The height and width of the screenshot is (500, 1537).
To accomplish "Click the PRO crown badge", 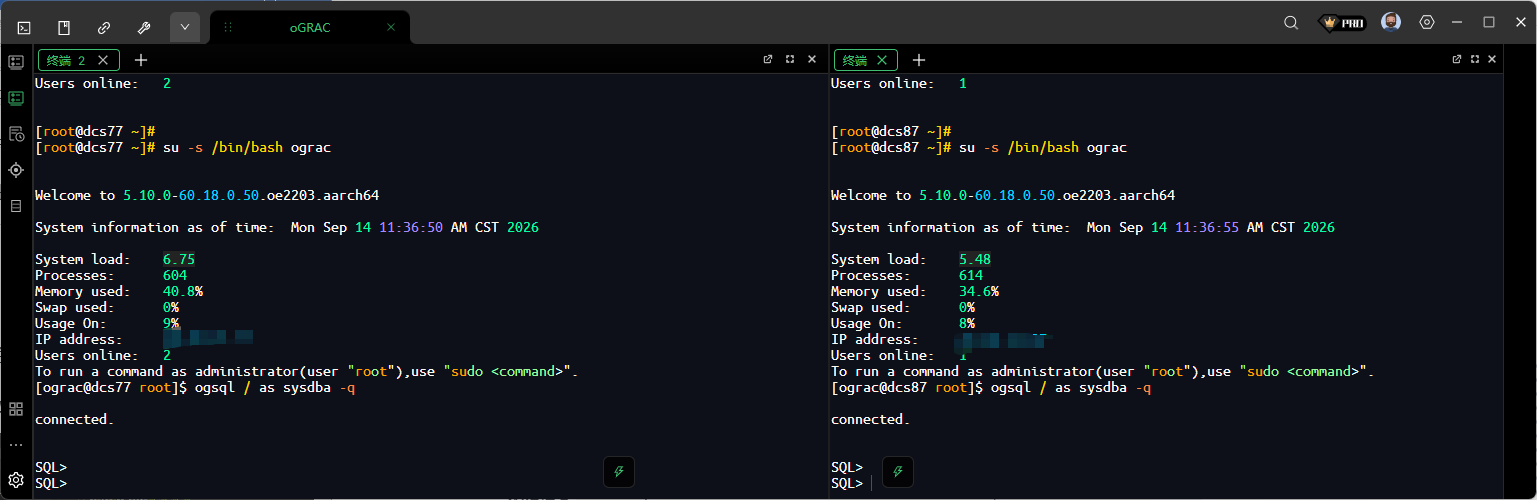I will coord(1342,22).
